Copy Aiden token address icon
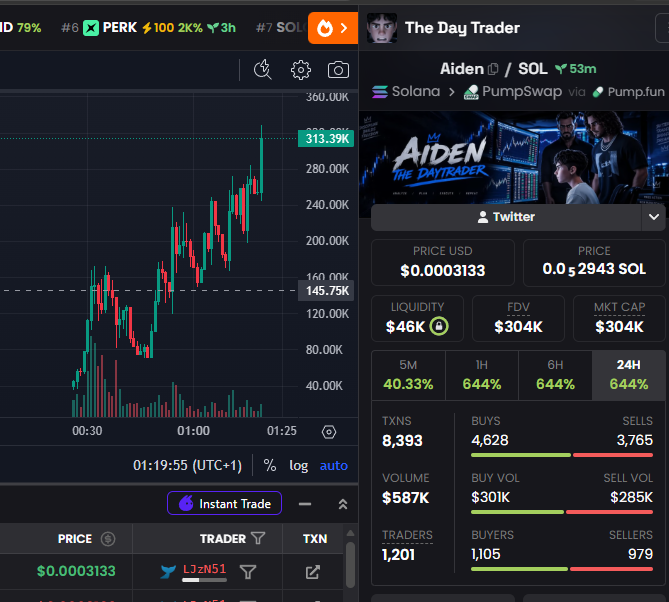Screen dimensions: 669x602 493,69
